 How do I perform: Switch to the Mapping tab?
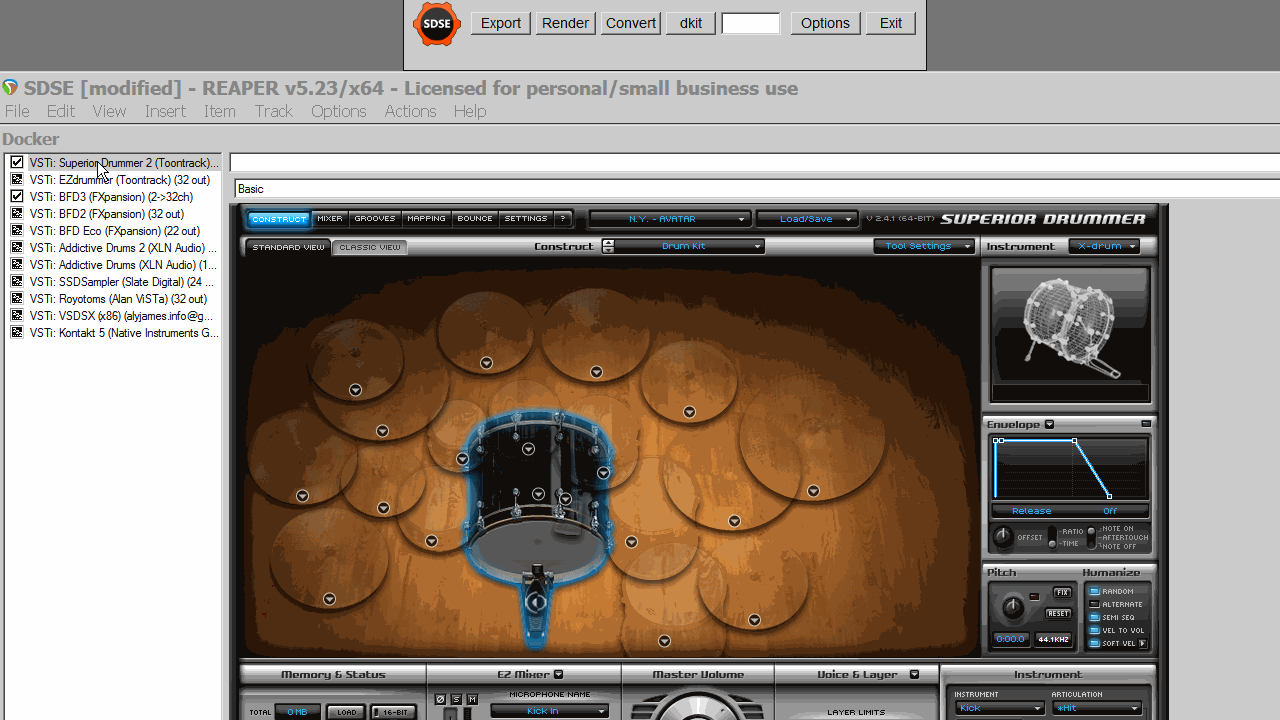coord(427,219)
